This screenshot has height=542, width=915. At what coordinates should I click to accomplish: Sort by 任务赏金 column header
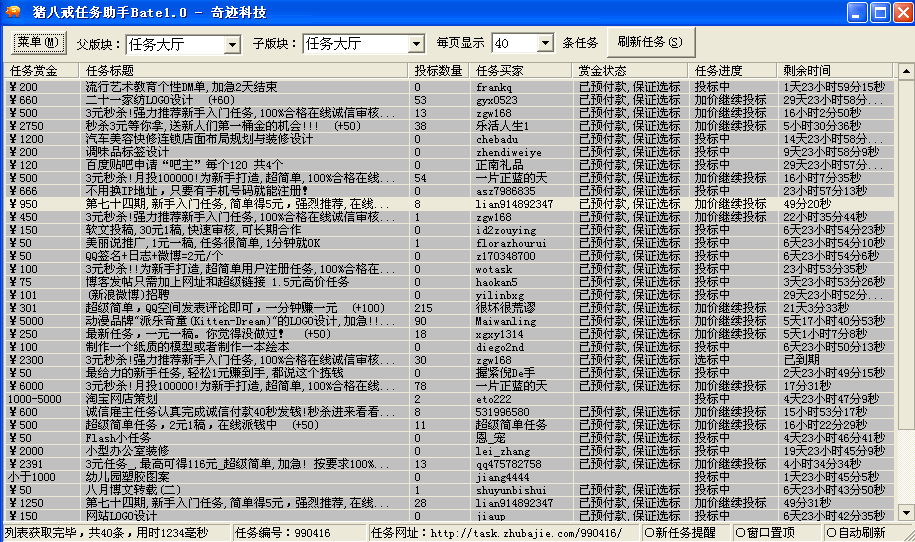pos(41,71)
